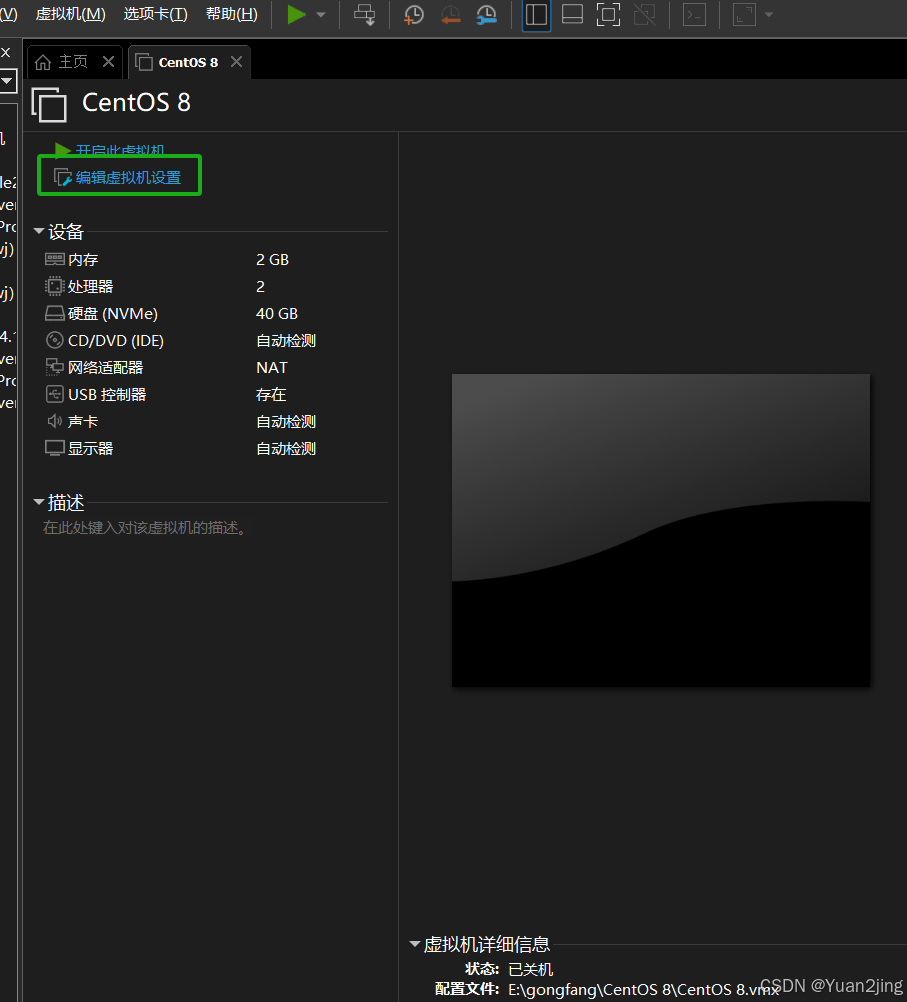Open the power options dropdown arrow
This screenshot has width=907, height=1002.
321,14
